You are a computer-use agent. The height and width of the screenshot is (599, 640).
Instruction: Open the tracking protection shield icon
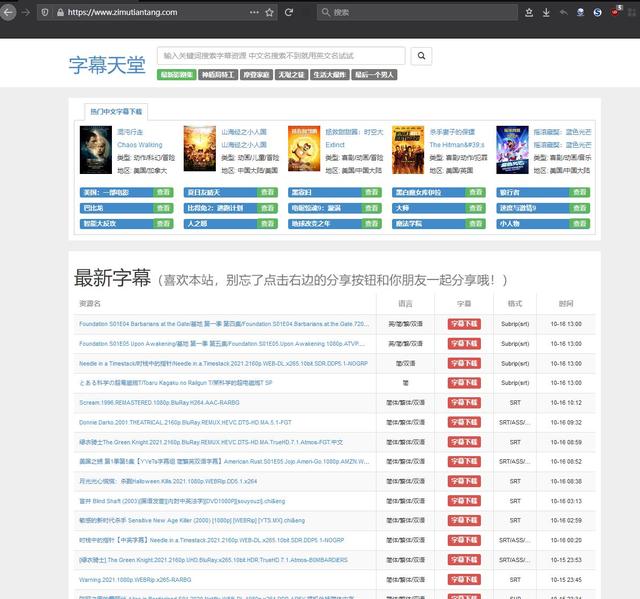point(45,13)
